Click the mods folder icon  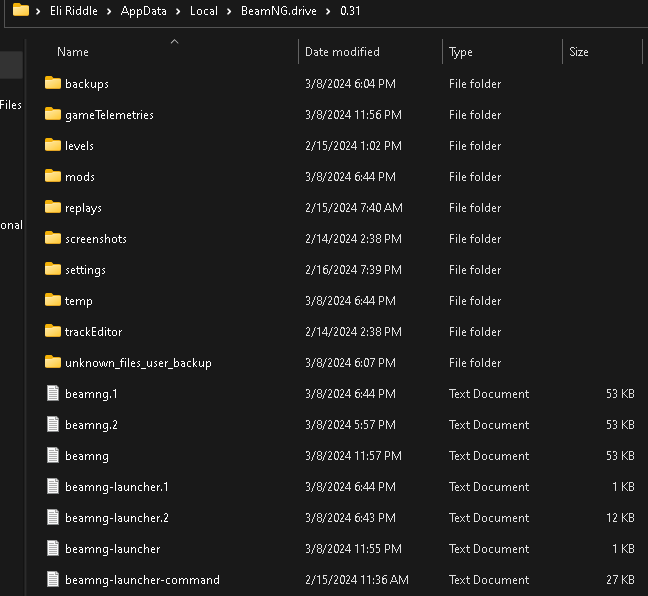click(x=53, y=177)
